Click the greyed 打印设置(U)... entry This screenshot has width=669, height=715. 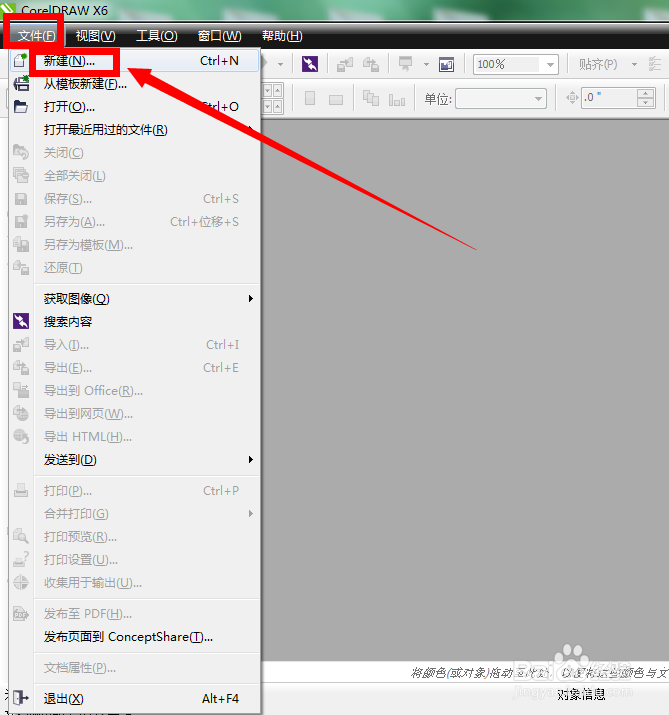coord(135,560)
